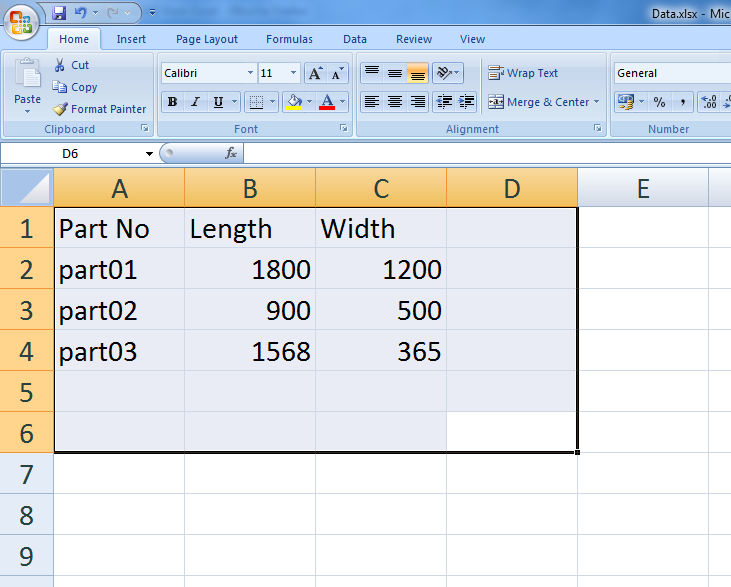The width and height of the screenshot is (731, 587).
Task: Toggle Top Align
Action: (372, 73)
